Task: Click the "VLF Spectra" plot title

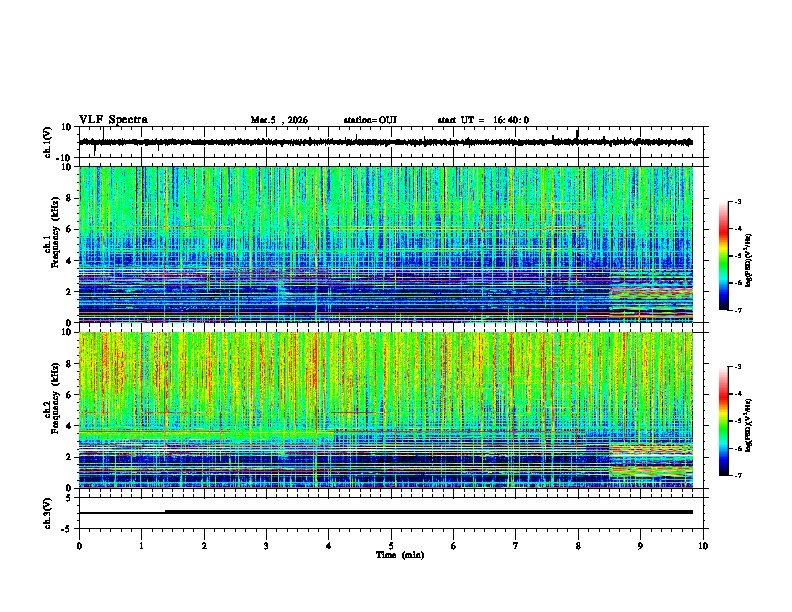Action: [113, 120]
